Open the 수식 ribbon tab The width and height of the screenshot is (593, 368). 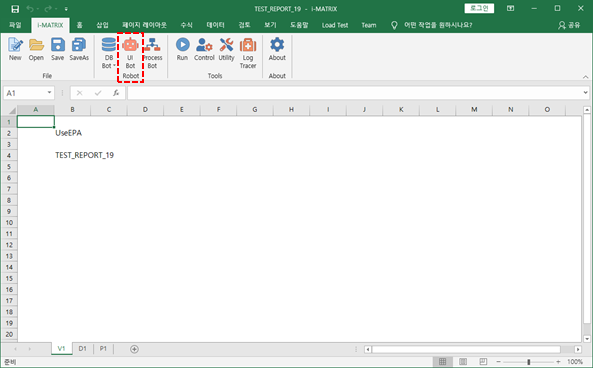[186, 25]
